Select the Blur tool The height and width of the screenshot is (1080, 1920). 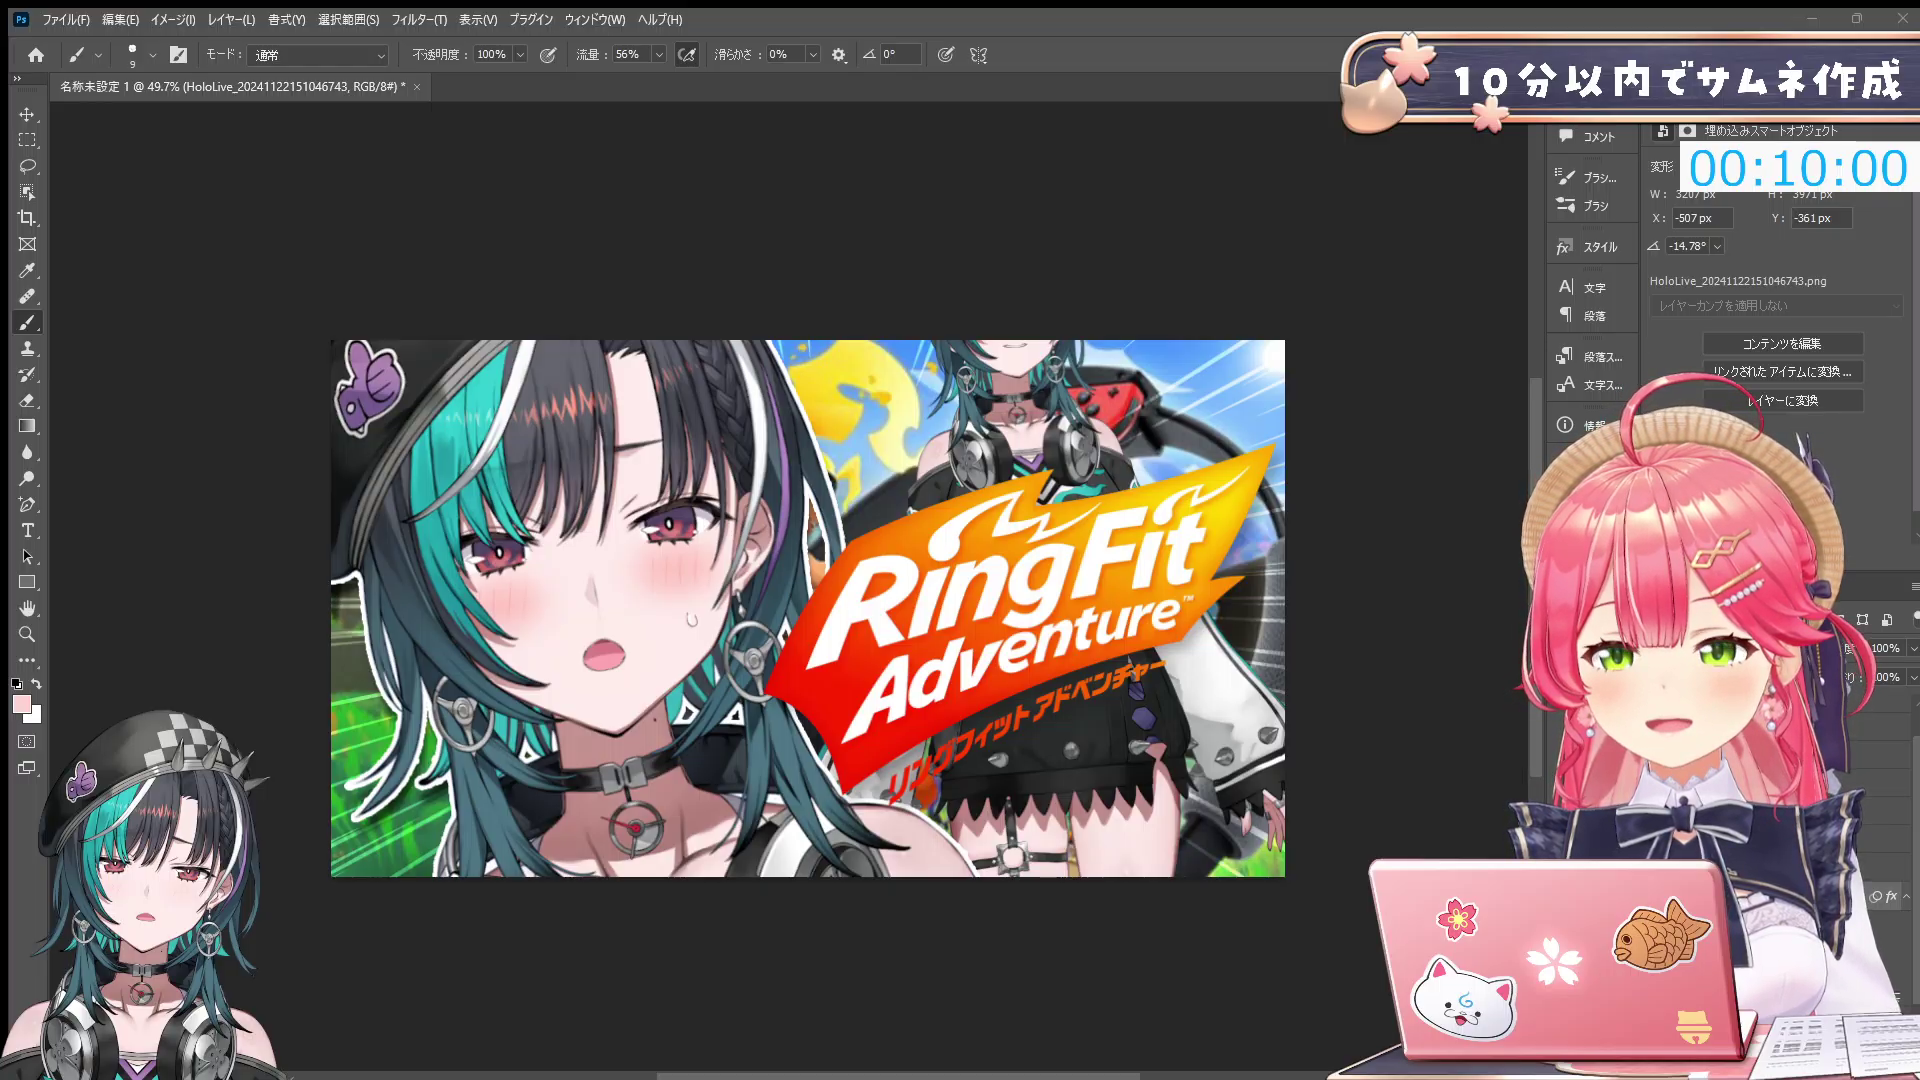click(x=27, y=452)
